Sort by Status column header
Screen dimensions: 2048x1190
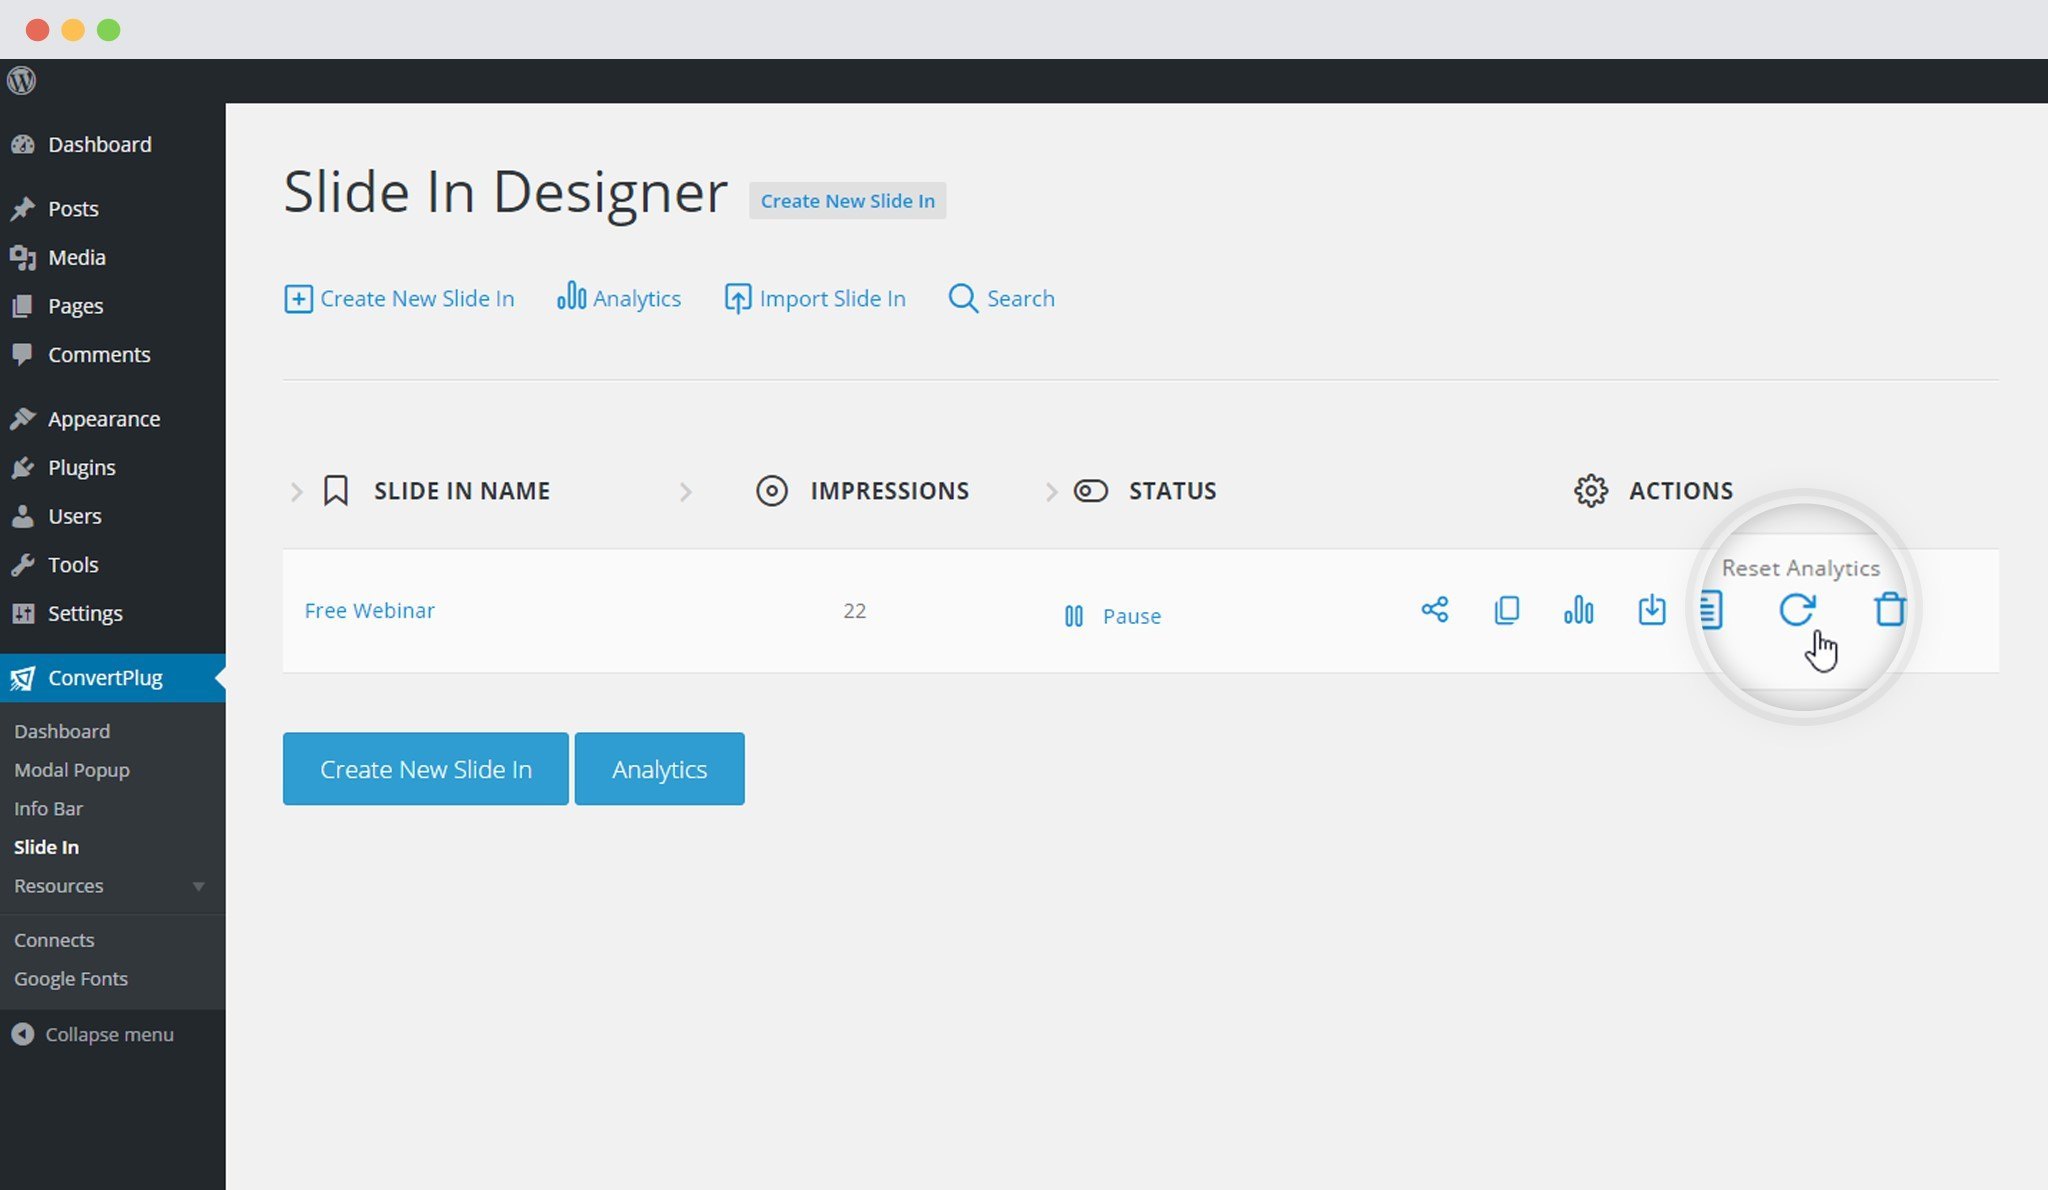1172,491
